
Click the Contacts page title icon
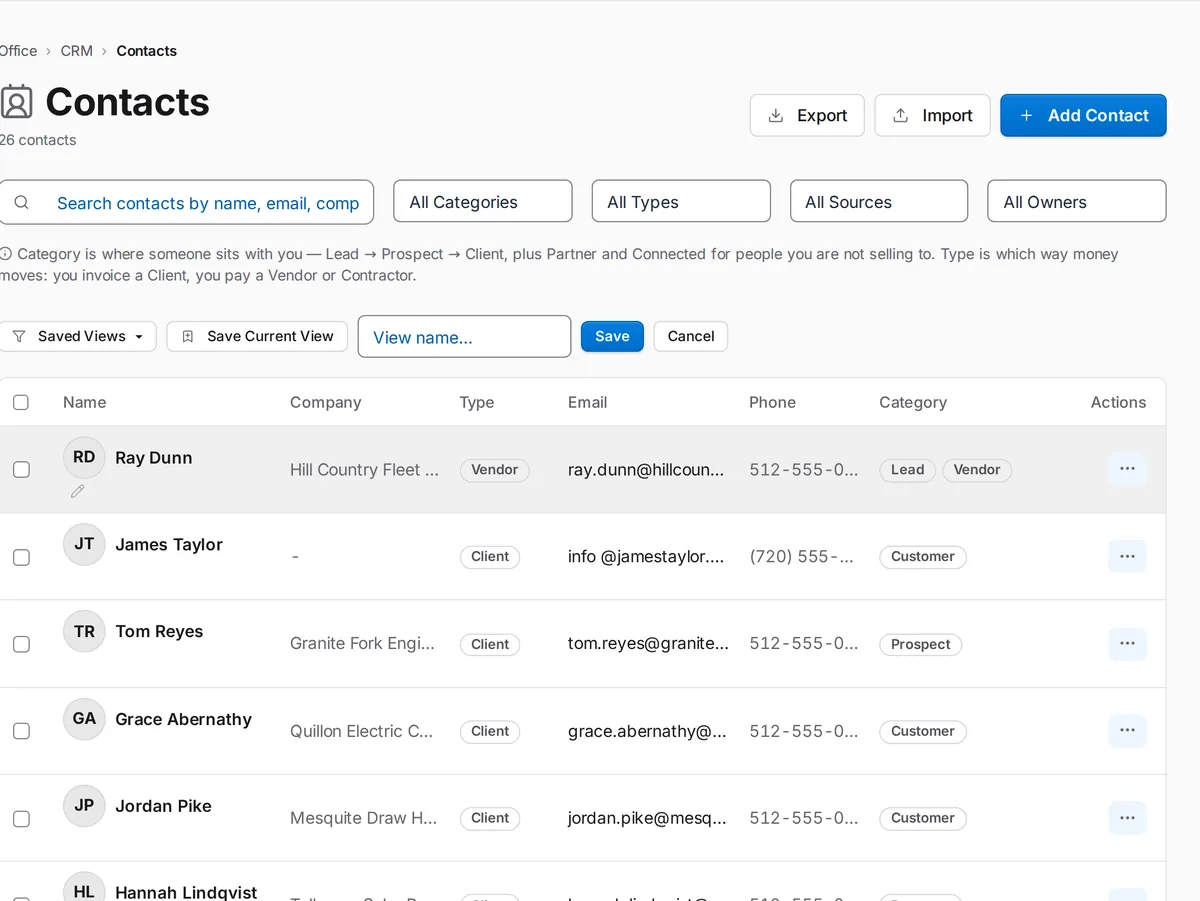click(x=16, y=102)
